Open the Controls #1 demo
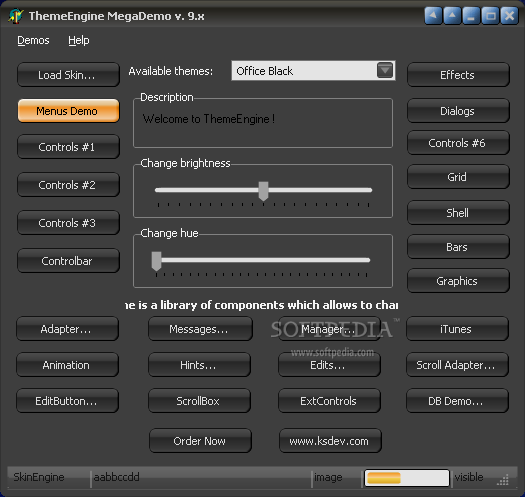This screenshot has width=525, height=497. pos(68,147)
